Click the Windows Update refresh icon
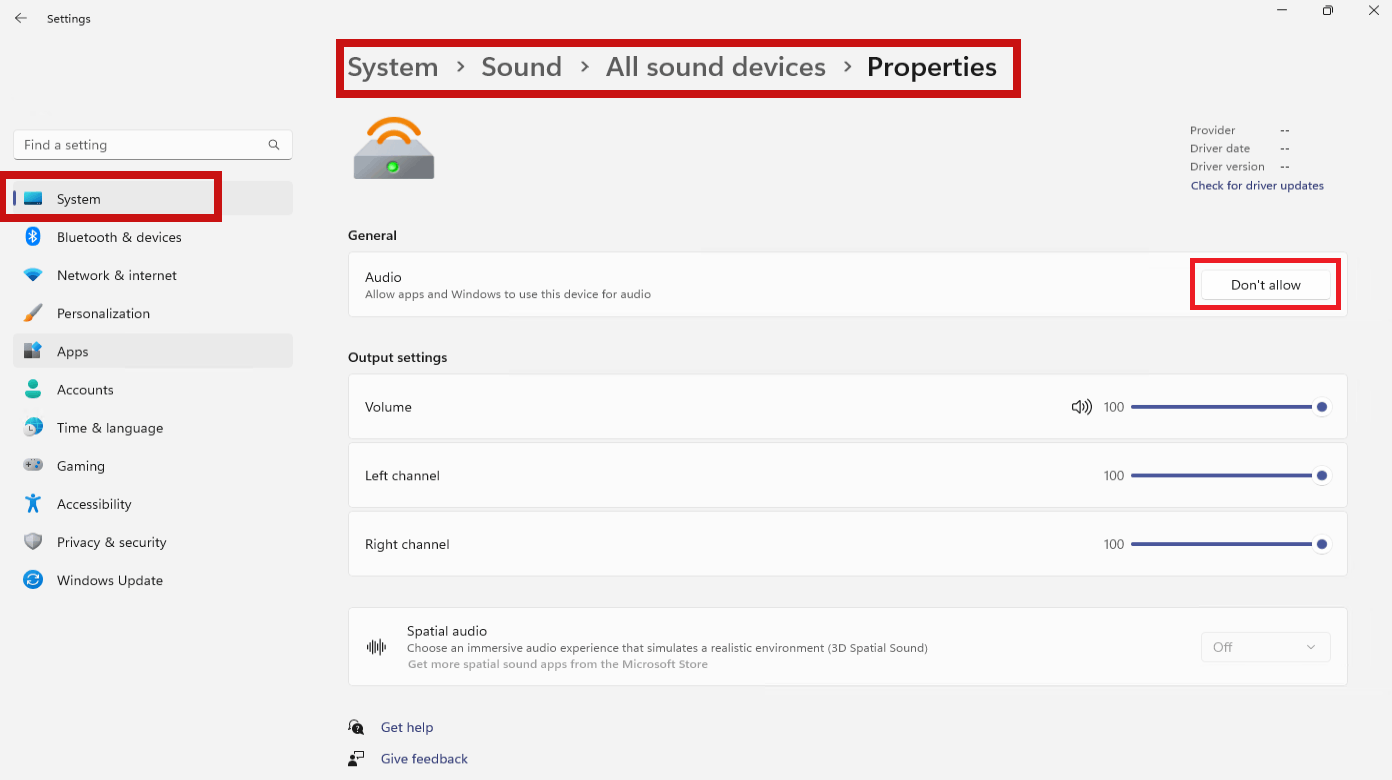 [x=33, y=579]
